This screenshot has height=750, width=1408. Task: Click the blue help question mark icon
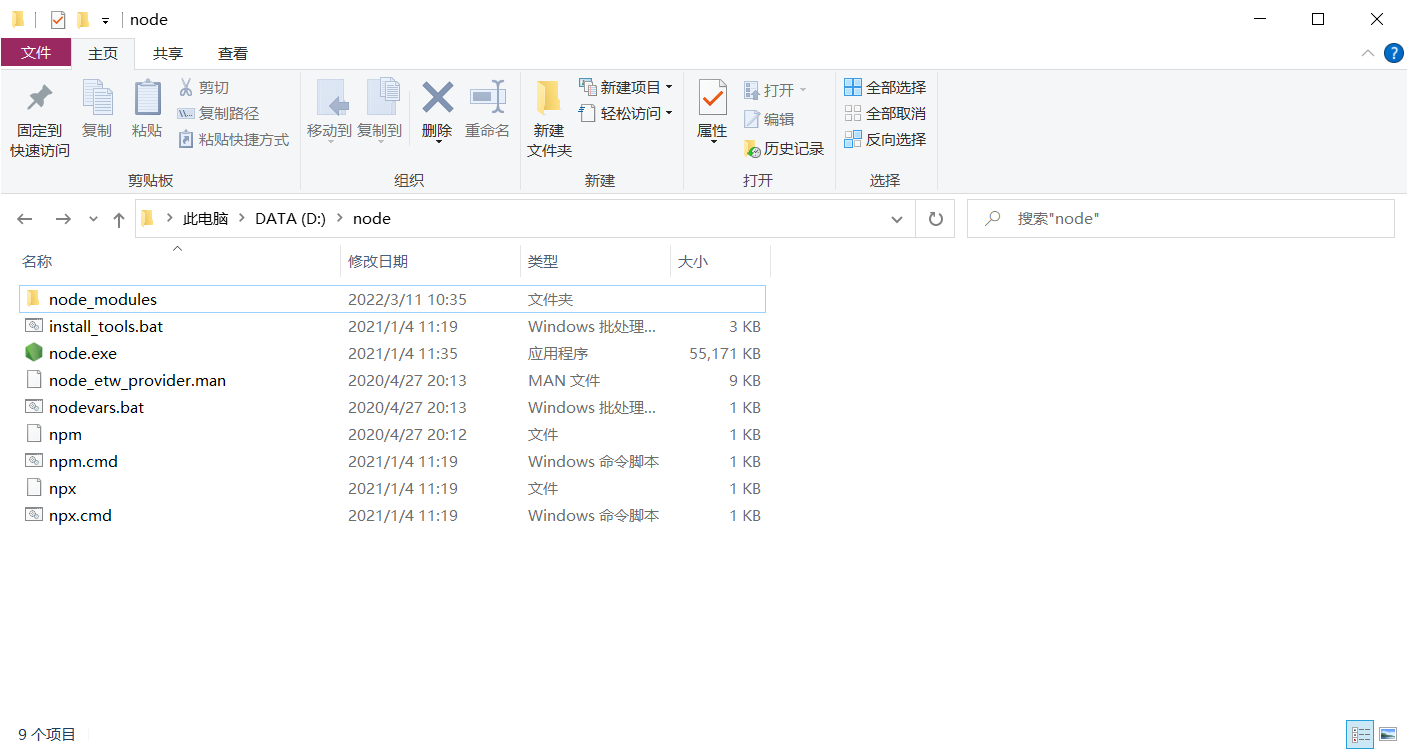click(x=1393, y=53)
